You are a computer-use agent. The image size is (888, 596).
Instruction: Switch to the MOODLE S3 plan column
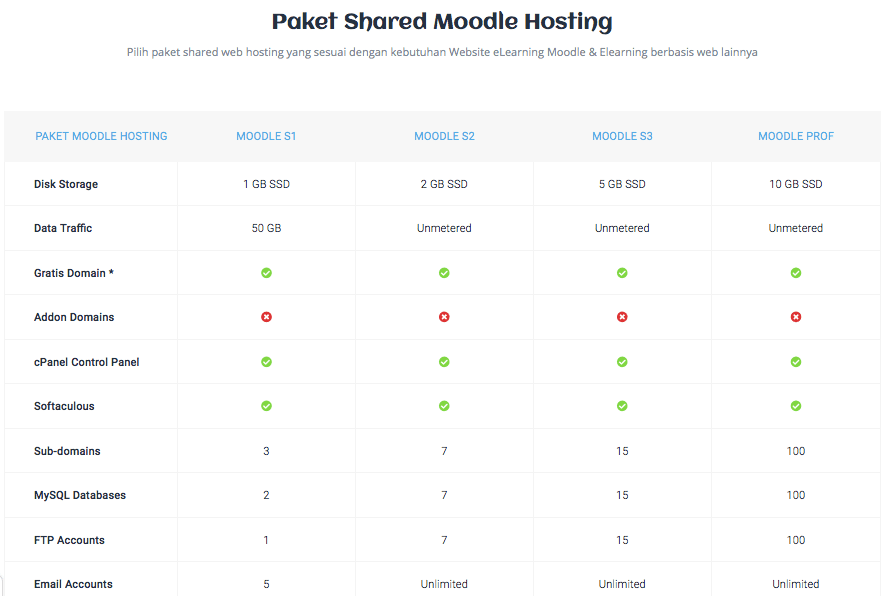coord(622,136)
